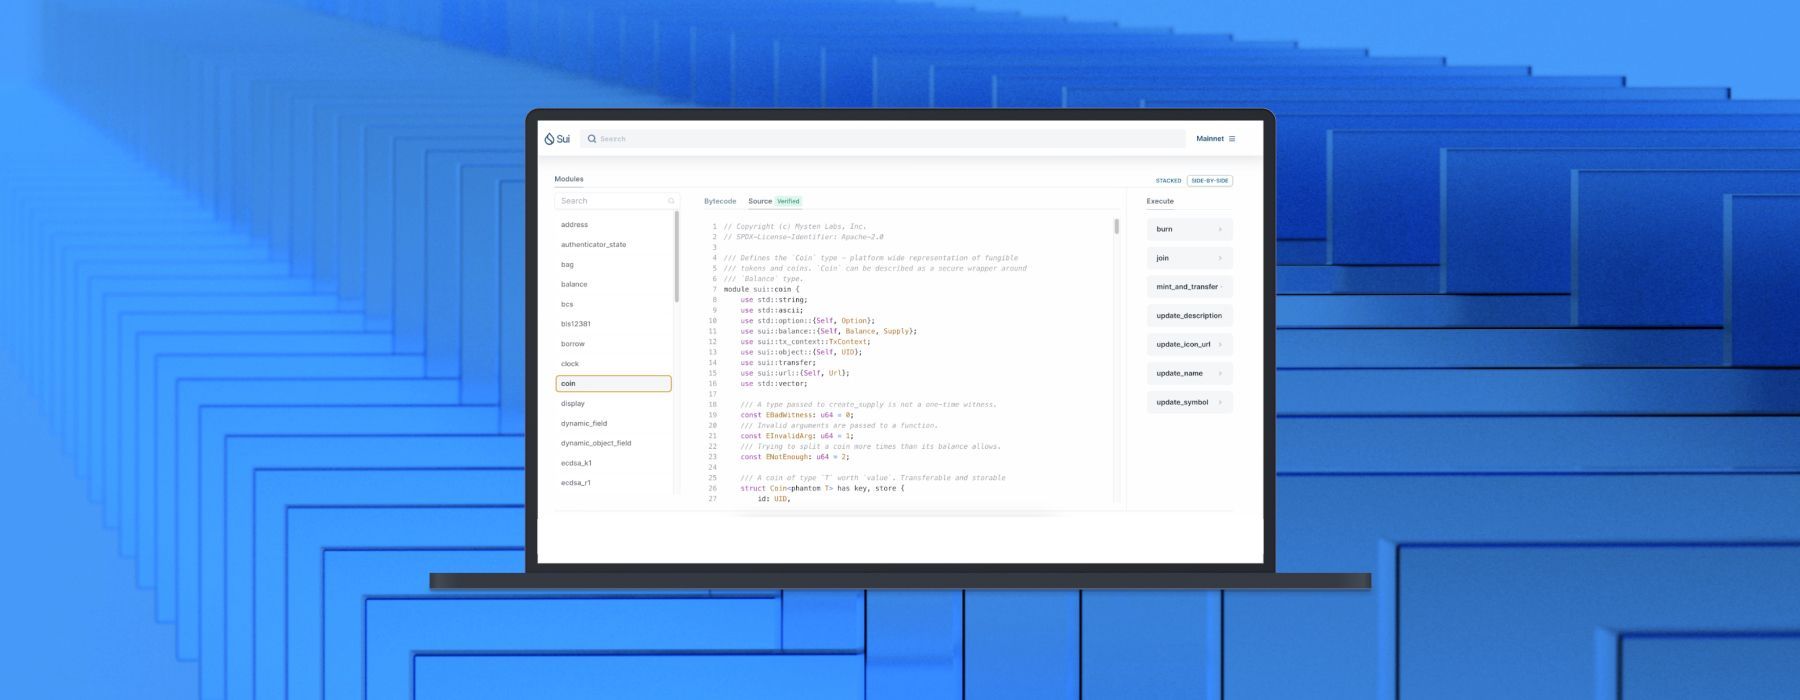Screen dimensions: 1800x700
Task: Select the balance module
Action: coord(614,284)
